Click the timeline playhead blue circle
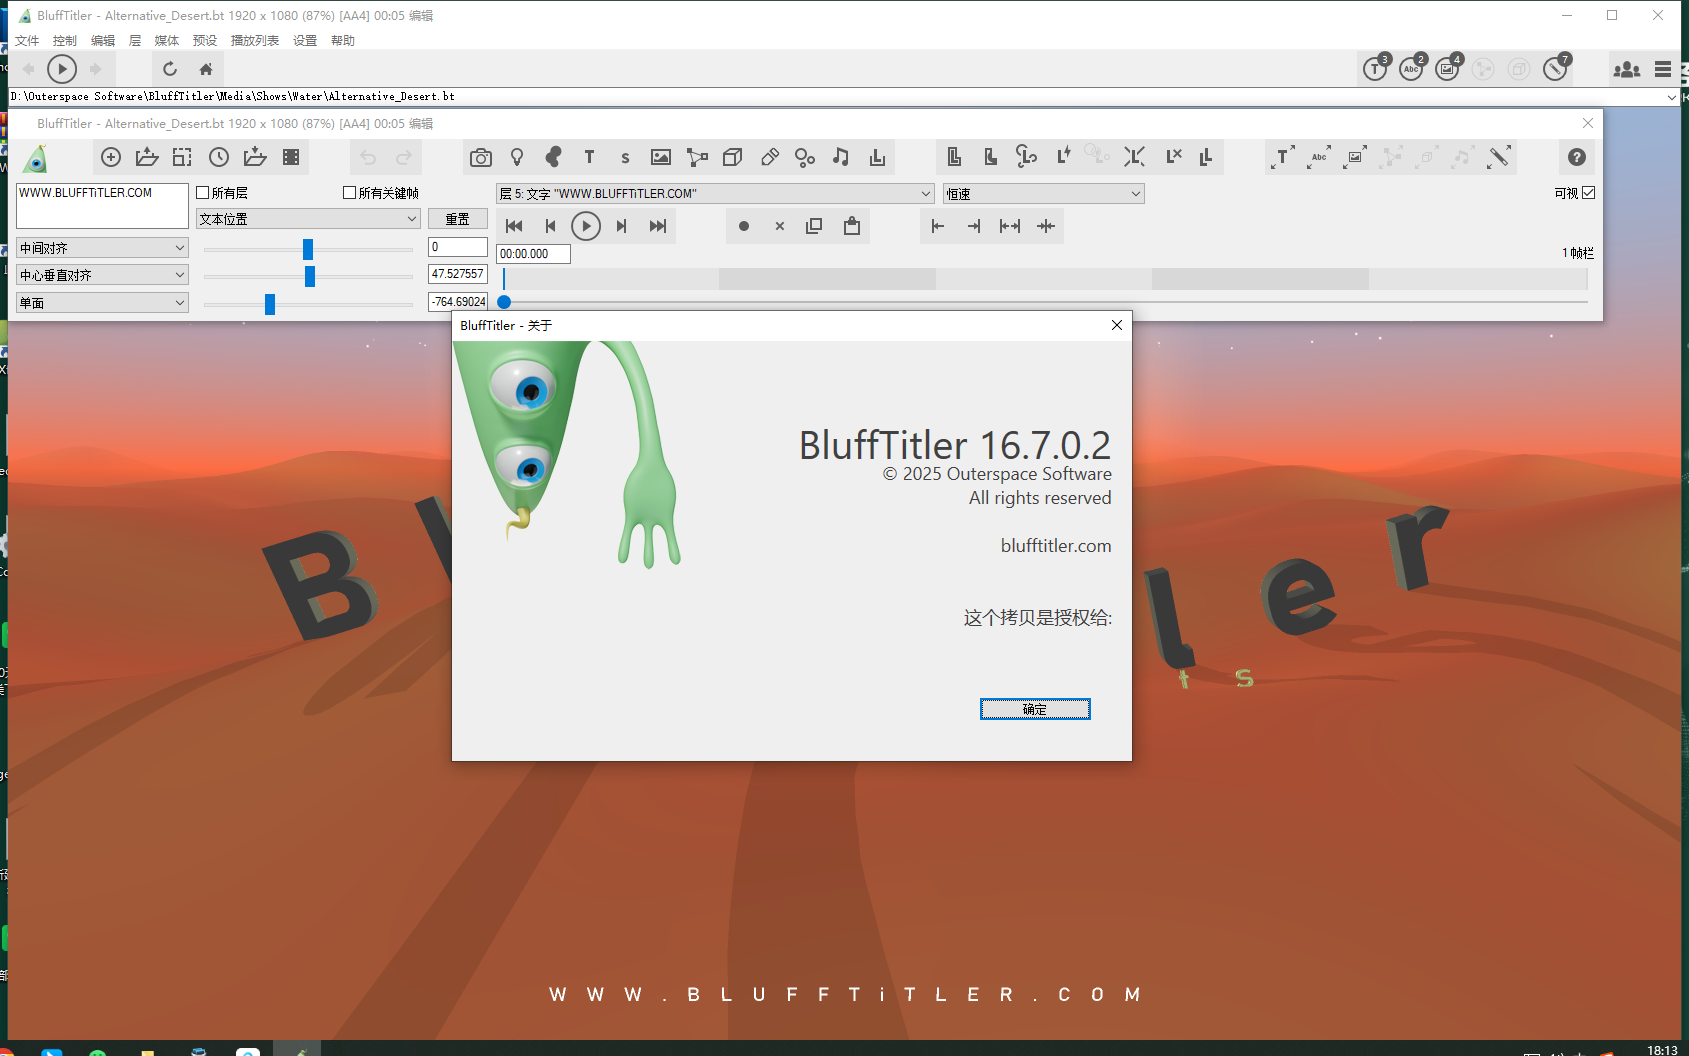1689x1056 pixels. 504,302
